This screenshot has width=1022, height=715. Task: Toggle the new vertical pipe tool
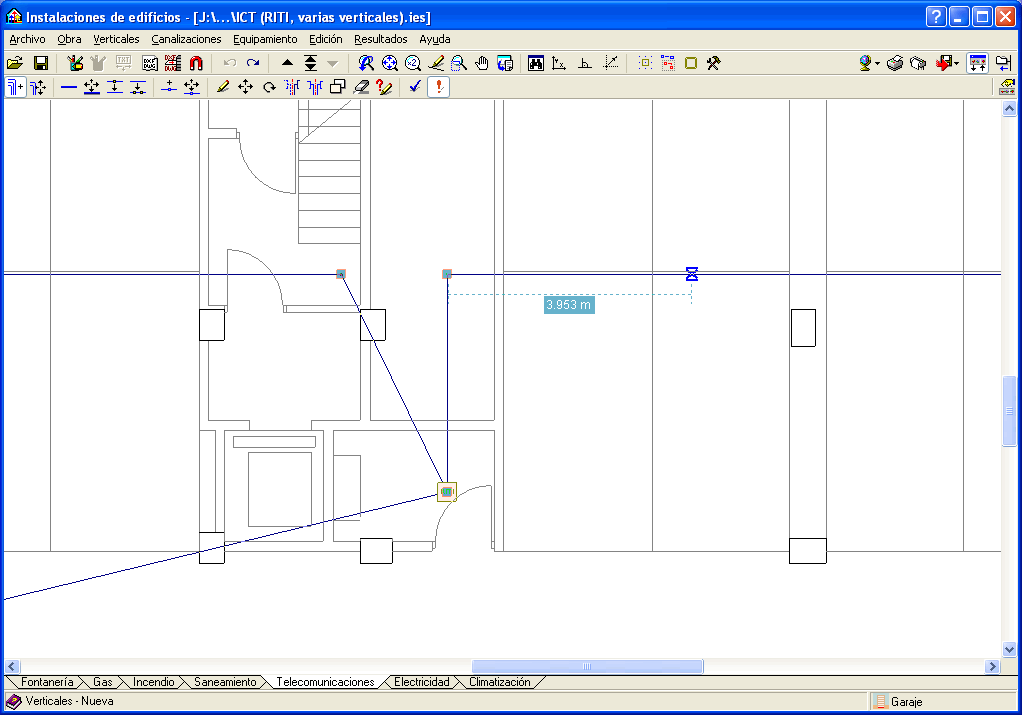(15, 87)
